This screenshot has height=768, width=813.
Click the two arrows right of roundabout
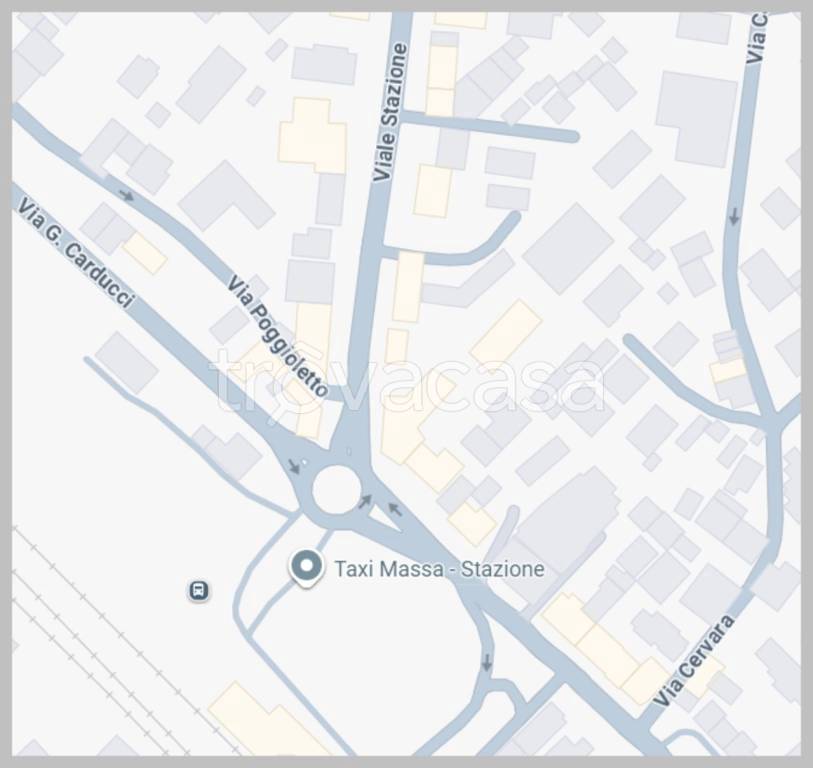pos(380,505)
